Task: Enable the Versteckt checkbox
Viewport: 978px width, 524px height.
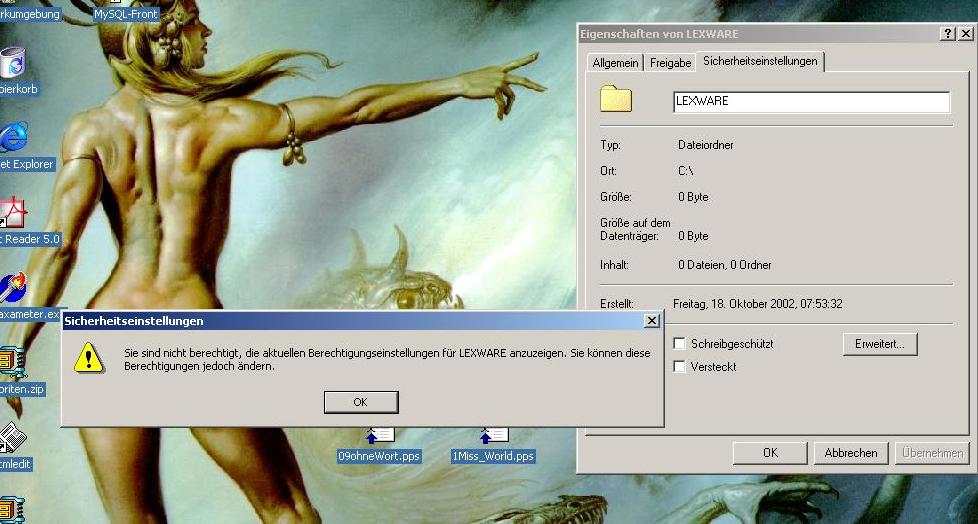Action: 679,367
